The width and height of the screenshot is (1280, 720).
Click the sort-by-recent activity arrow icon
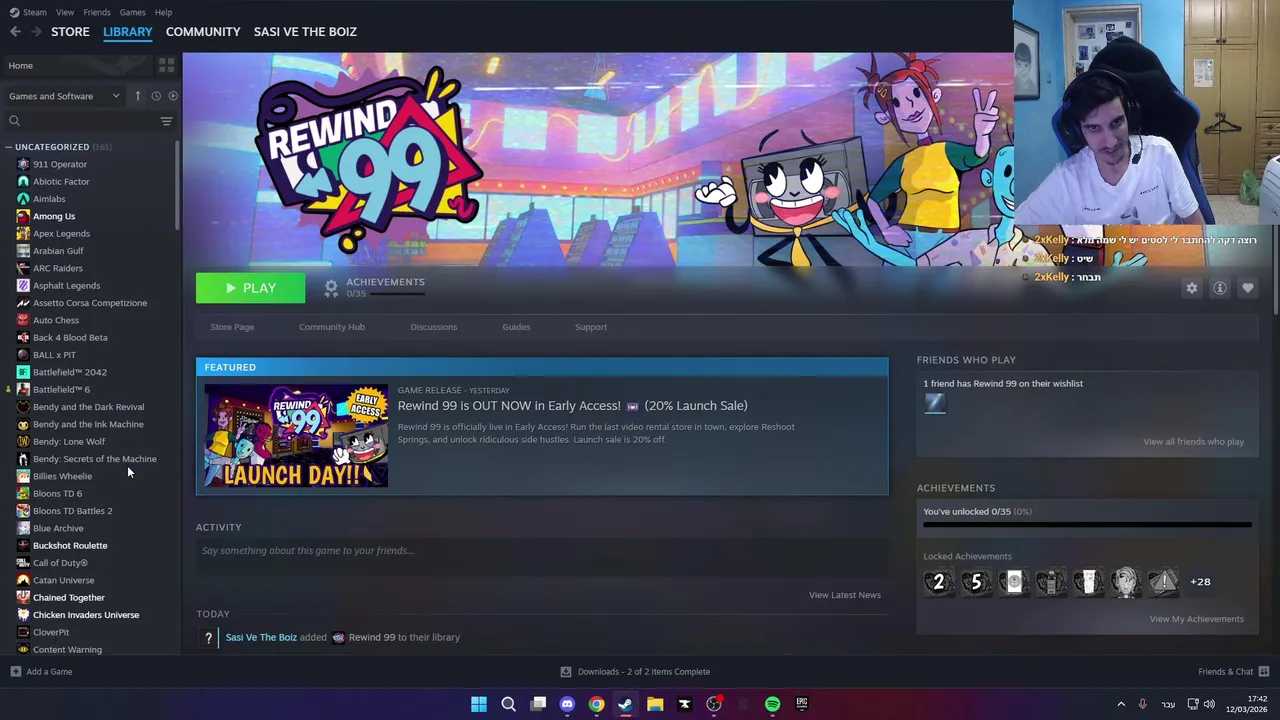pyautogui.click(x=138, y=96)
